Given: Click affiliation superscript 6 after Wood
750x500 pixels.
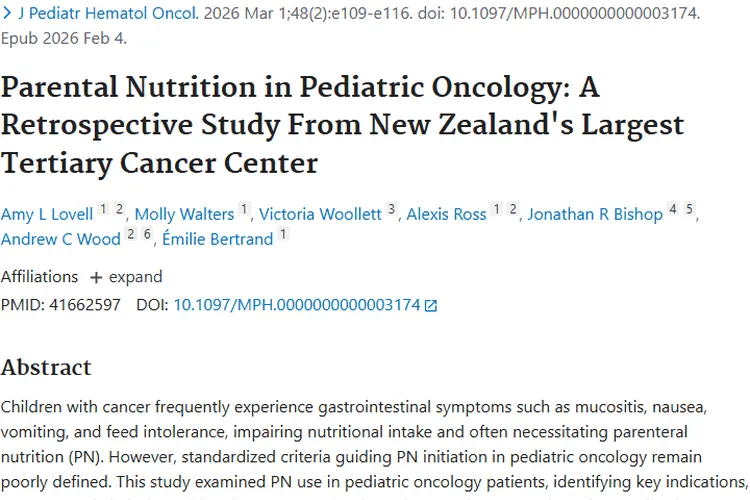Looking at the screenshot, I should click(146, 234).
